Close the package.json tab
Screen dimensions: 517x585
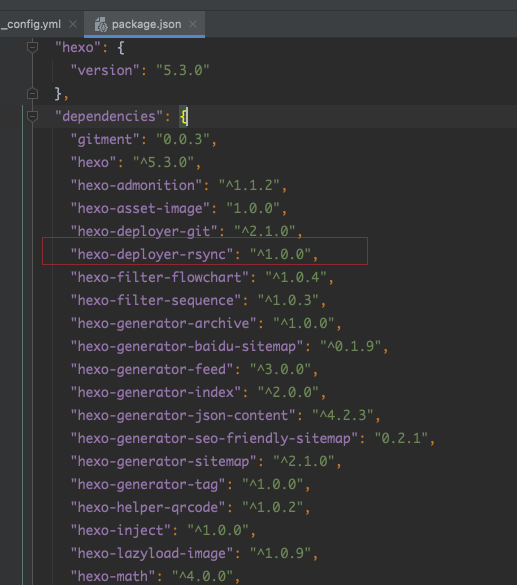193,25
